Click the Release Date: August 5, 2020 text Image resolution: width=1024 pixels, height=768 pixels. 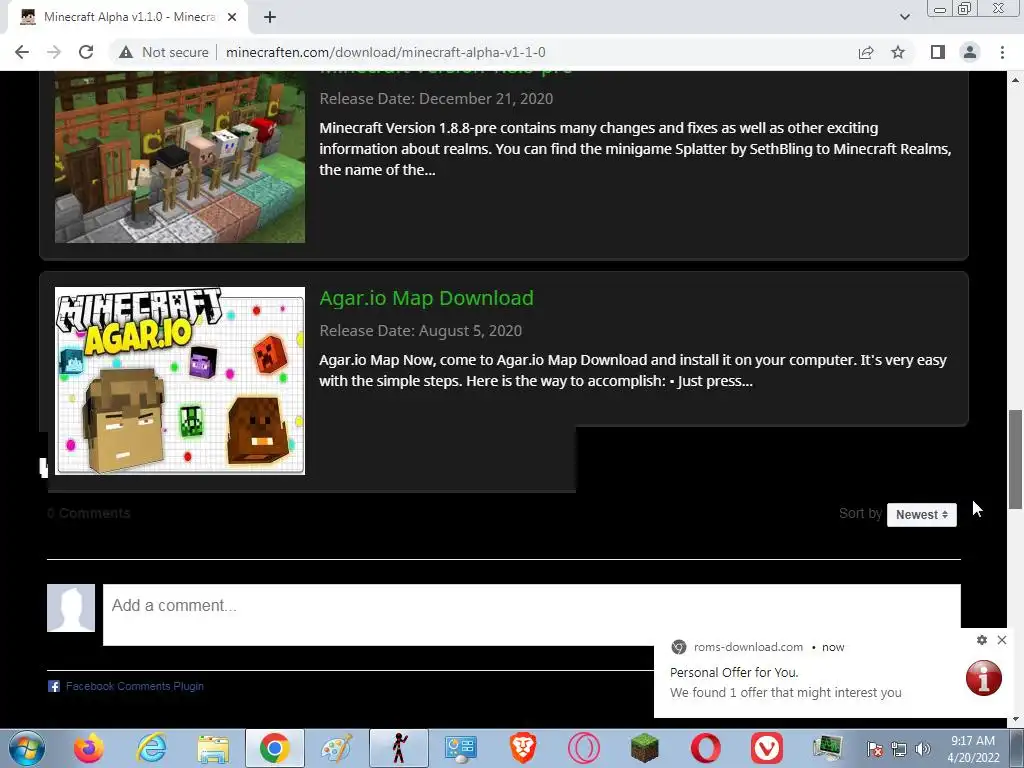tap(421, 330)
